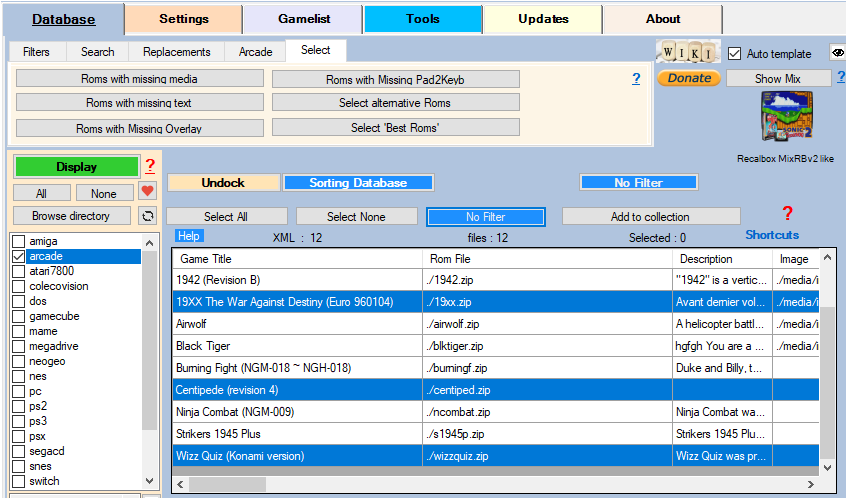This screenshot has width=847, height=499.
Task: Uncheck the Auto template checkbox
Action: click(735, 53)
